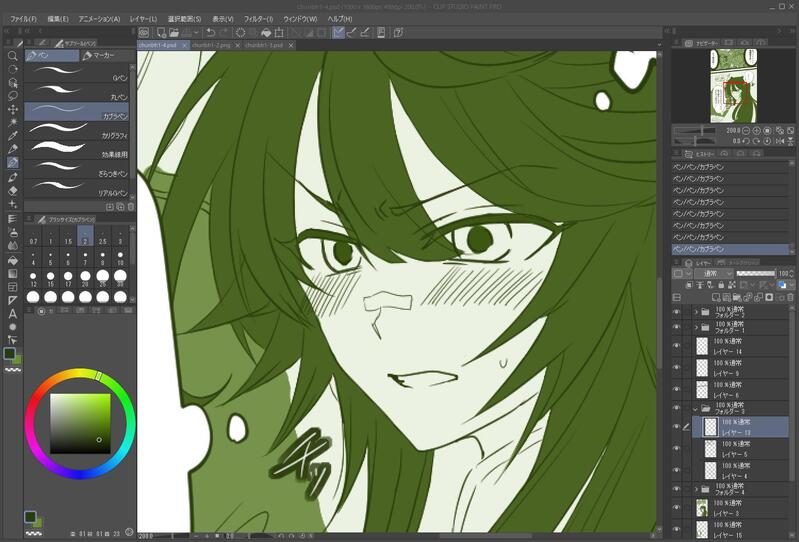Toggle visibility of フォルダー 2
This screenshot has width=799, height=542.
(677, 312)
